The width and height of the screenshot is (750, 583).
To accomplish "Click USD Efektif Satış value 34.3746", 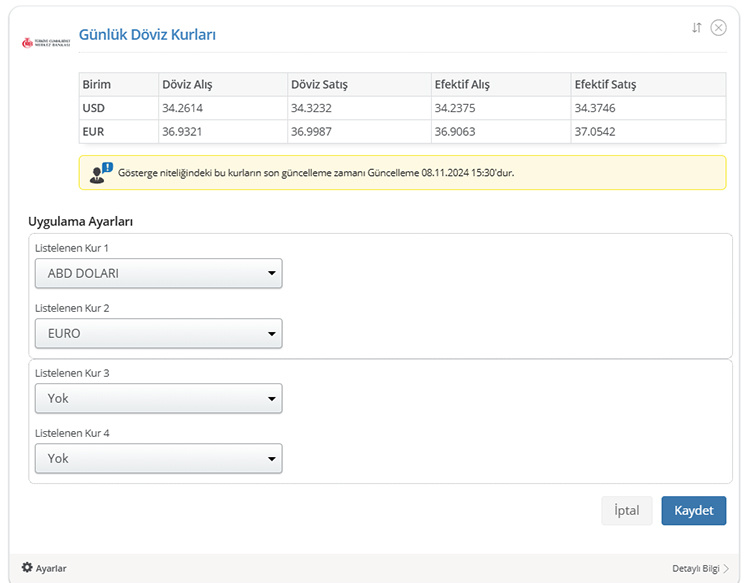I will coord(595,108).
